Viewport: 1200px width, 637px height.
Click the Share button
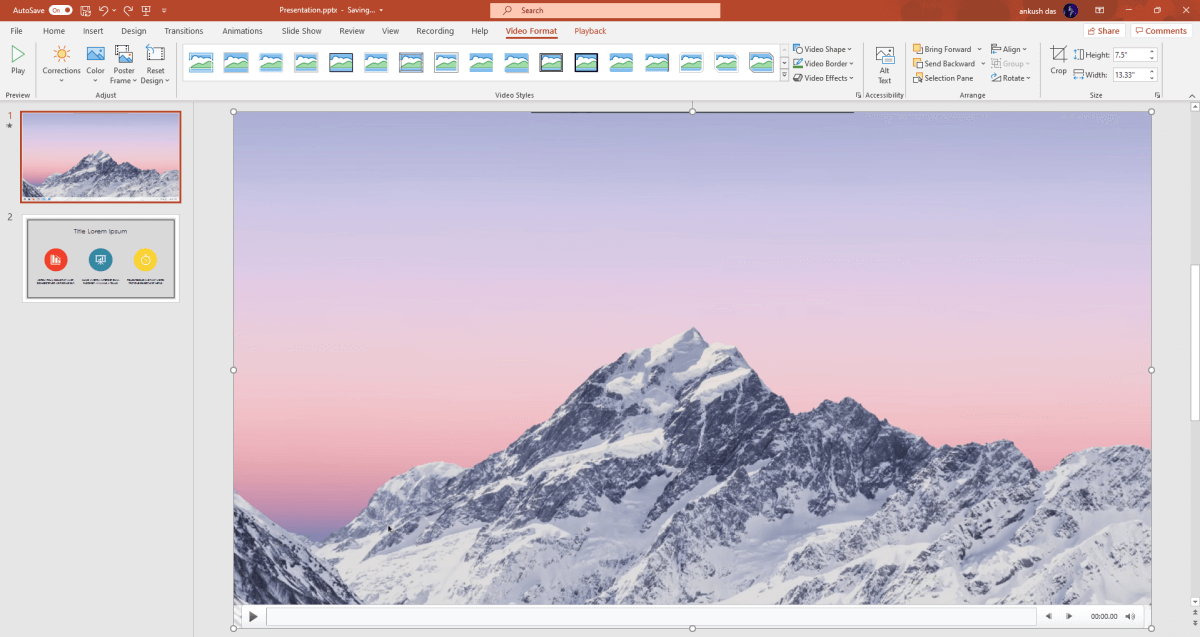[x=1103, y=30]
